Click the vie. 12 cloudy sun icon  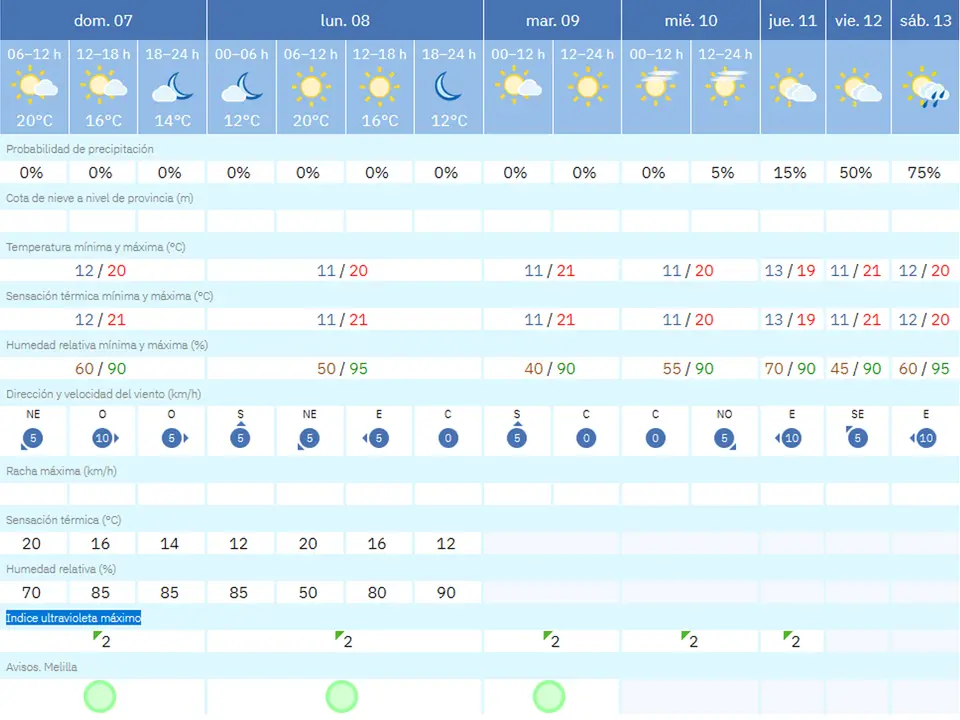pyautogui.click(x=859, y=87)
